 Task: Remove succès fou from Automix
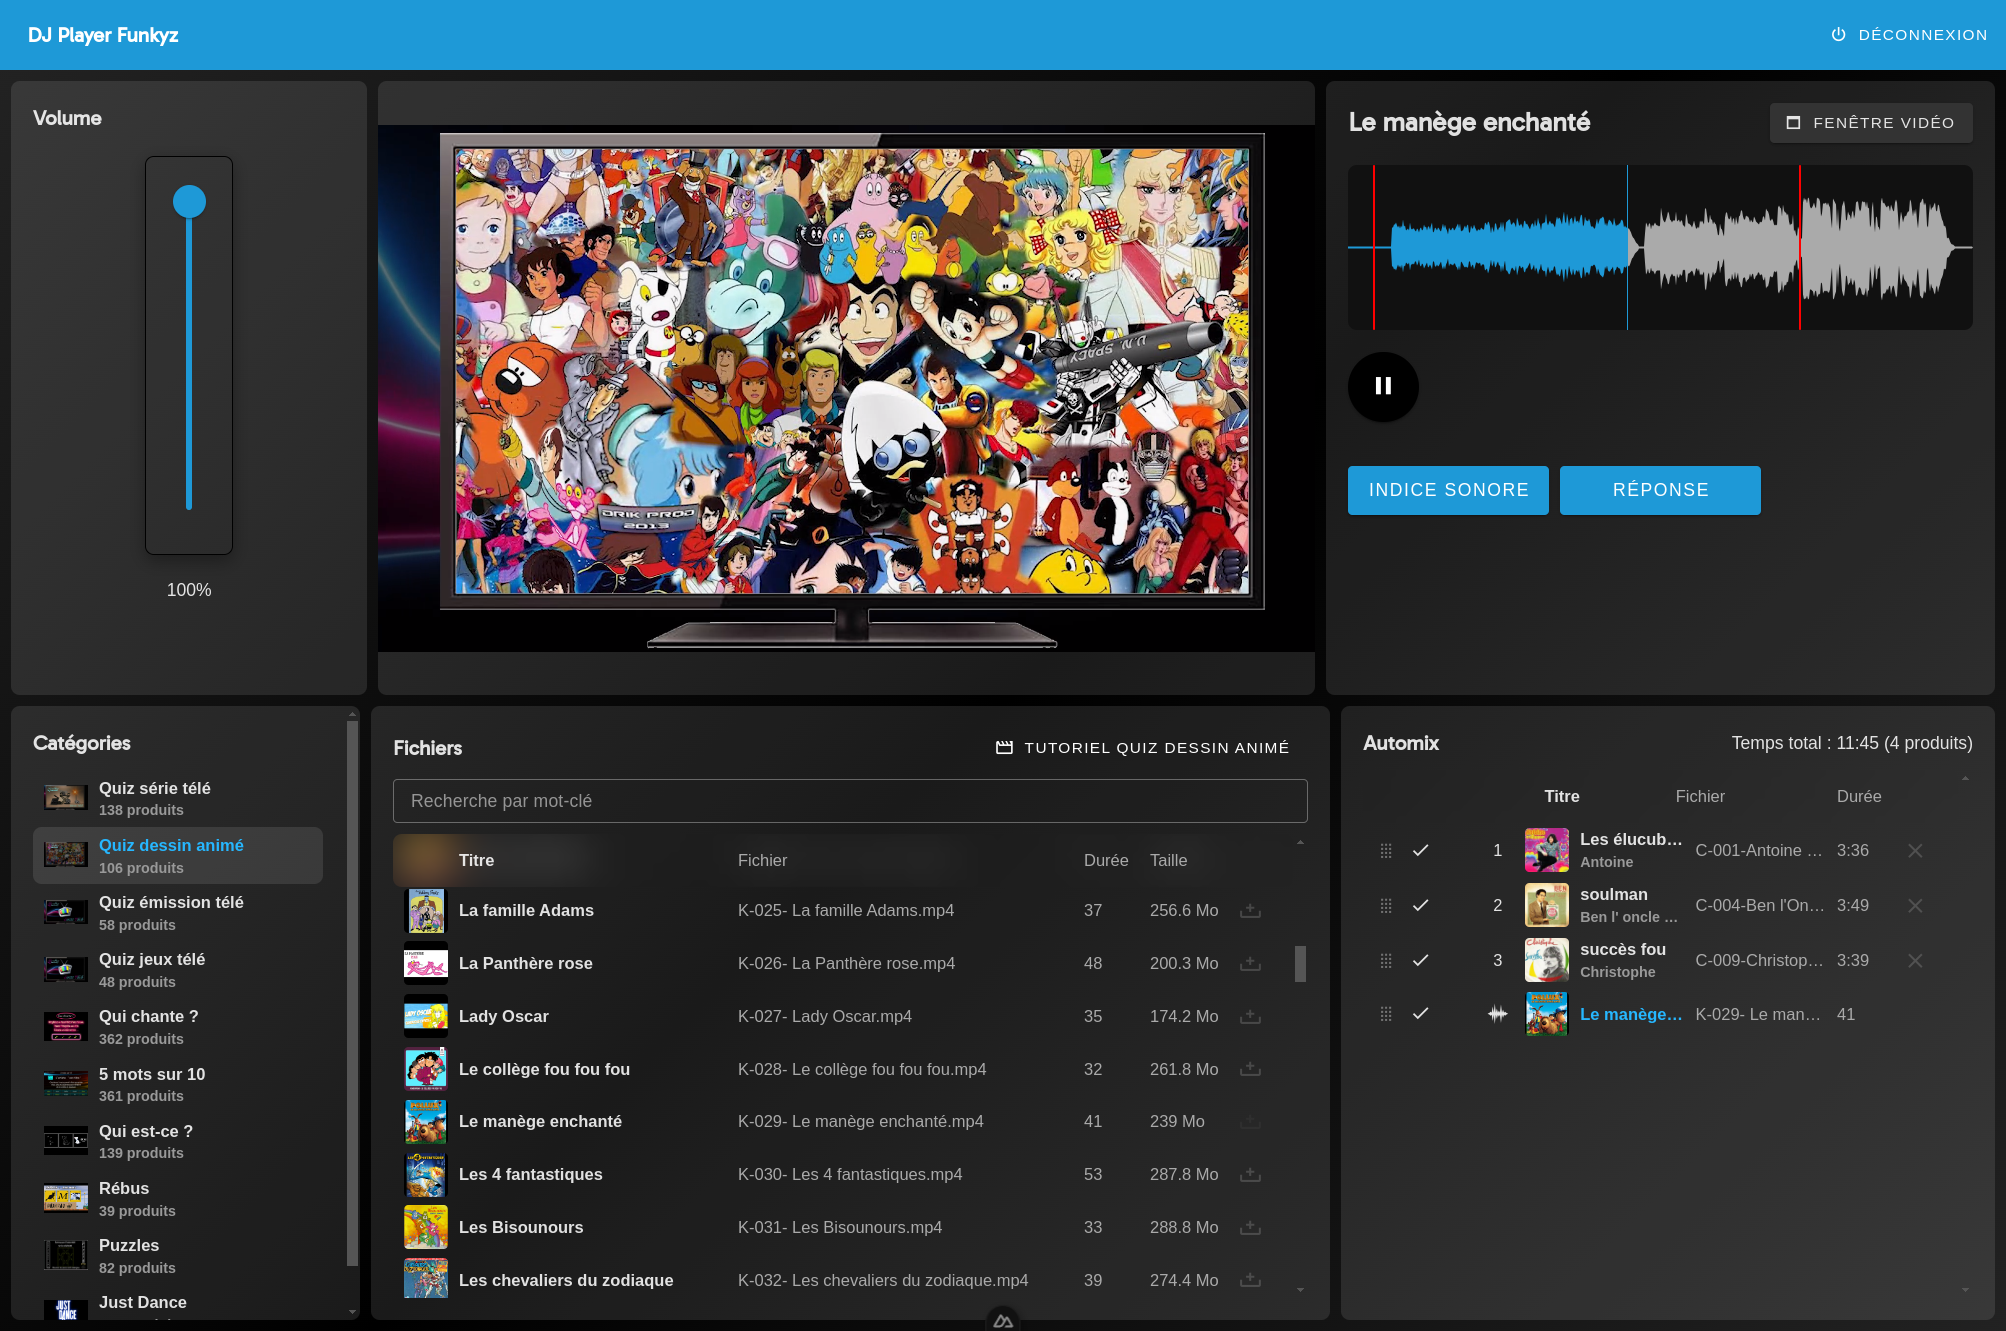click(1915, 960)
